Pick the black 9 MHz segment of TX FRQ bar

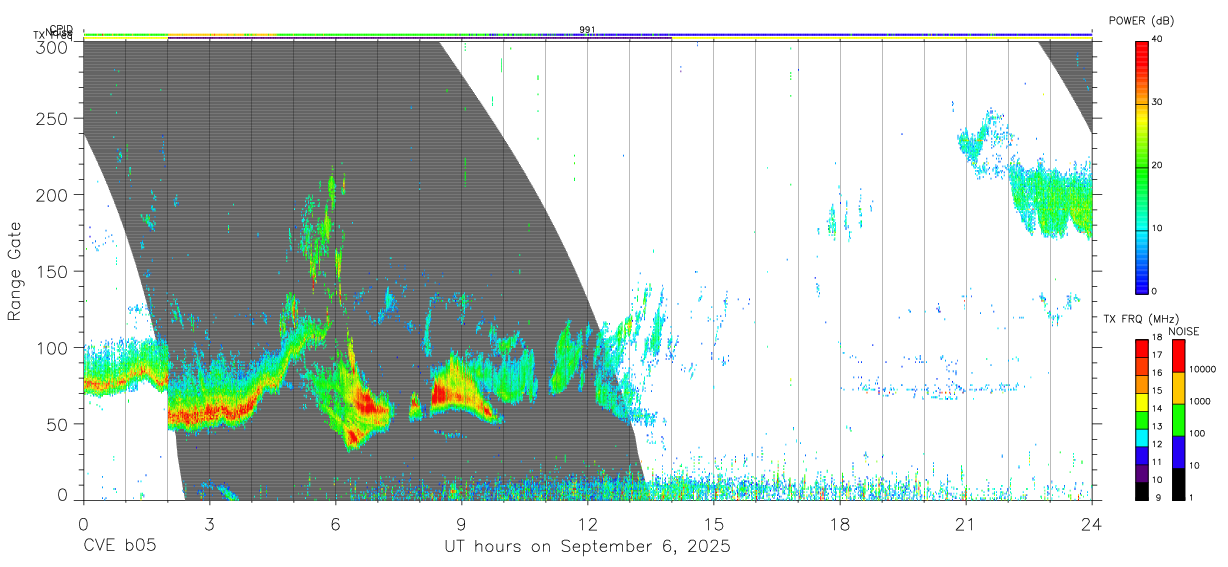(x=1142, y=490)
